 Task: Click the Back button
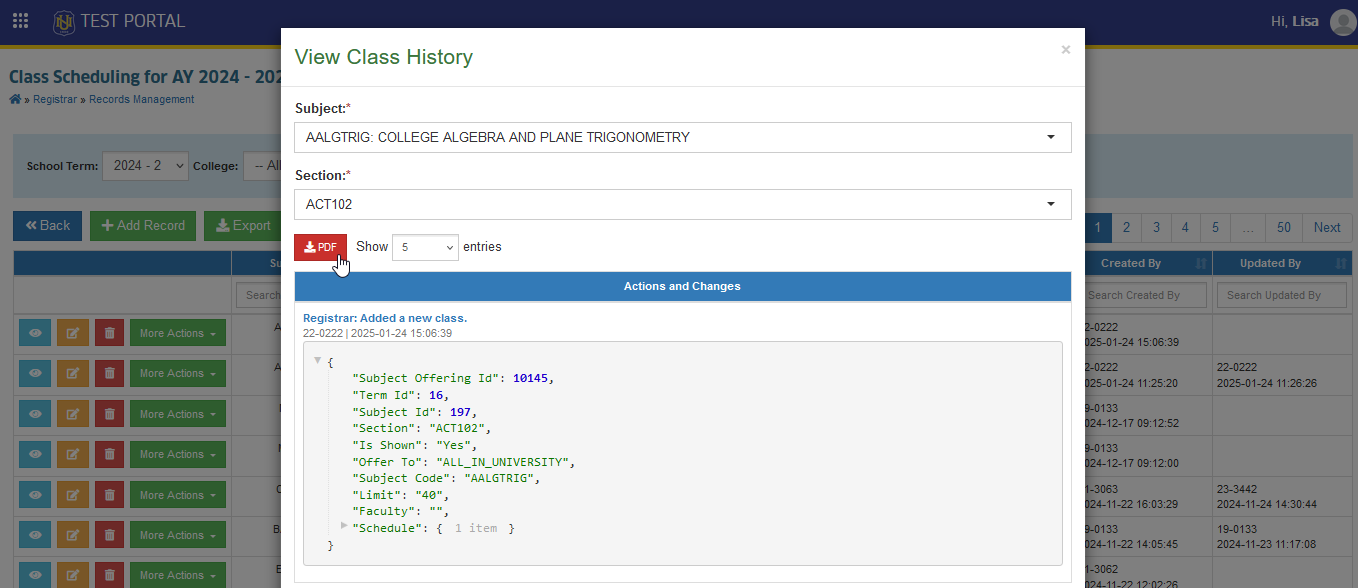(x=47, y=226)
